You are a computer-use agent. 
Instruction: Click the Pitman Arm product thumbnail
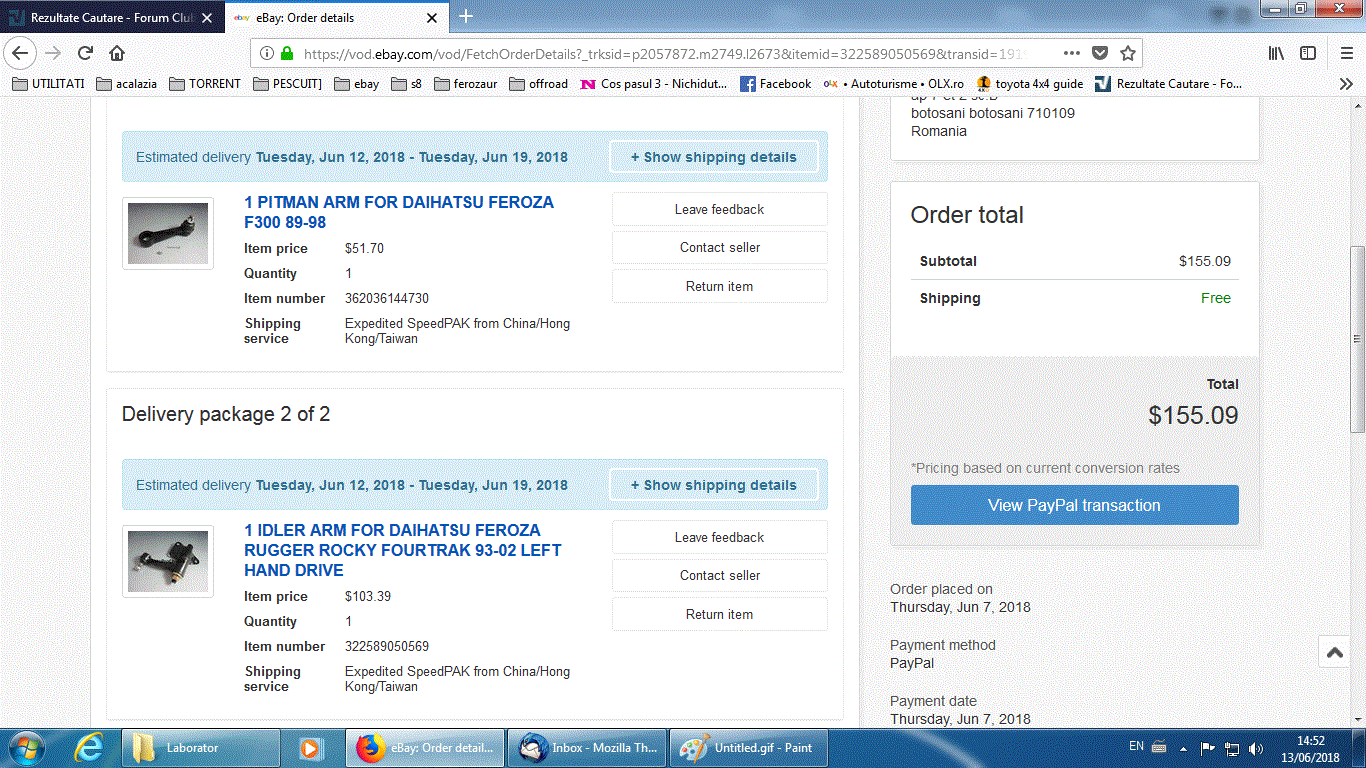coord(168,233)
